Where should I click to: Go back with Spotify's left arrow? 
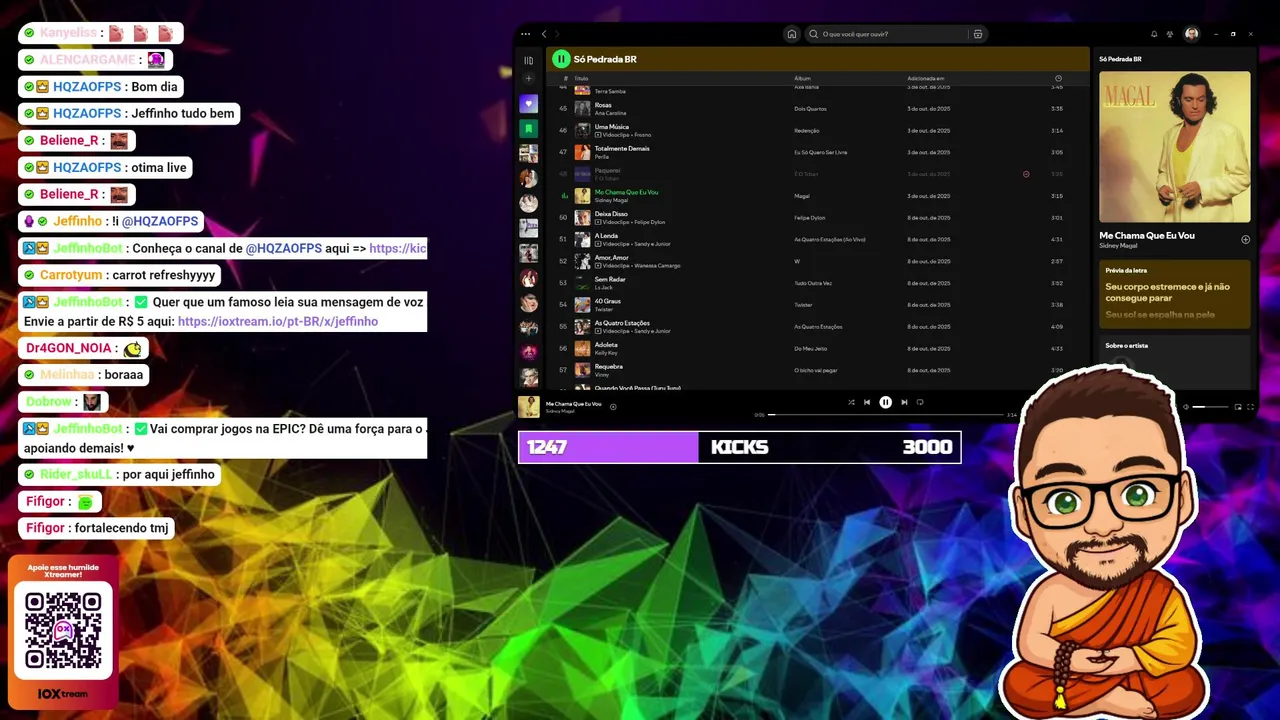pyautogui.click(x=544, y=34)
